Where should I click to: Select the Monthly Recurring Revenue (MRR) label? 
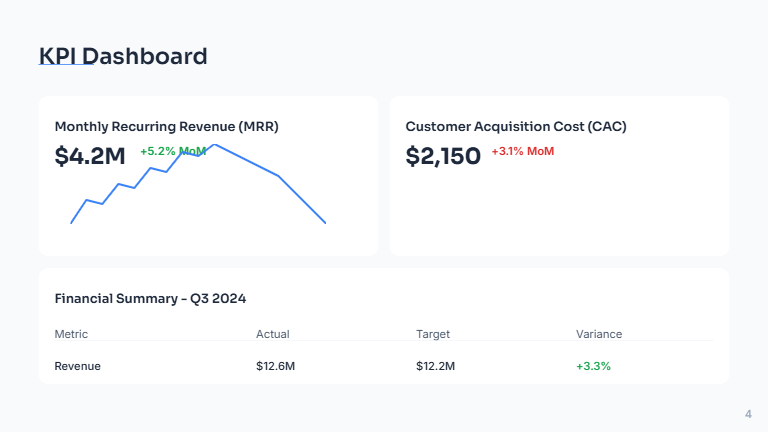pyautogui.click(x=166, y=127)
